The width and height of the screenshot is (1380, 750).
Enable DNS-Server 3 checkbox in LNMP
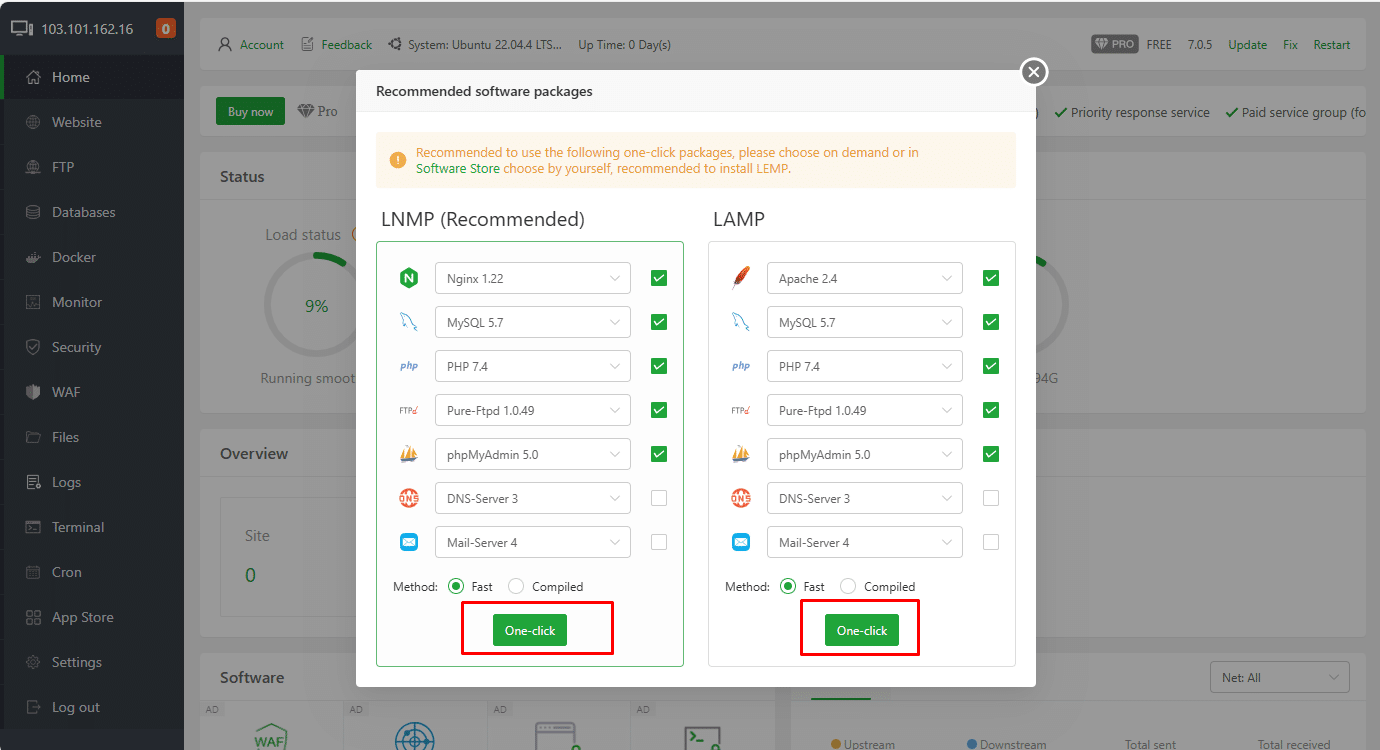(659, 498)
